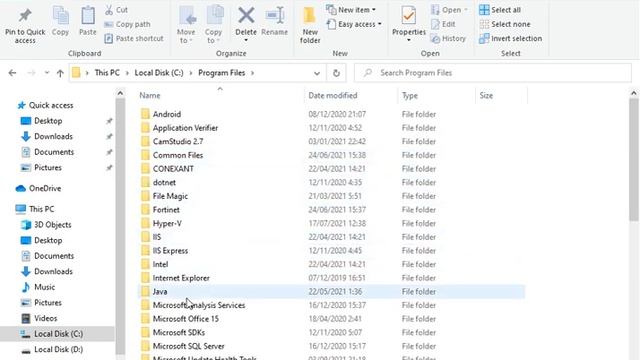Select Paste shortcut command

point(134,38)
